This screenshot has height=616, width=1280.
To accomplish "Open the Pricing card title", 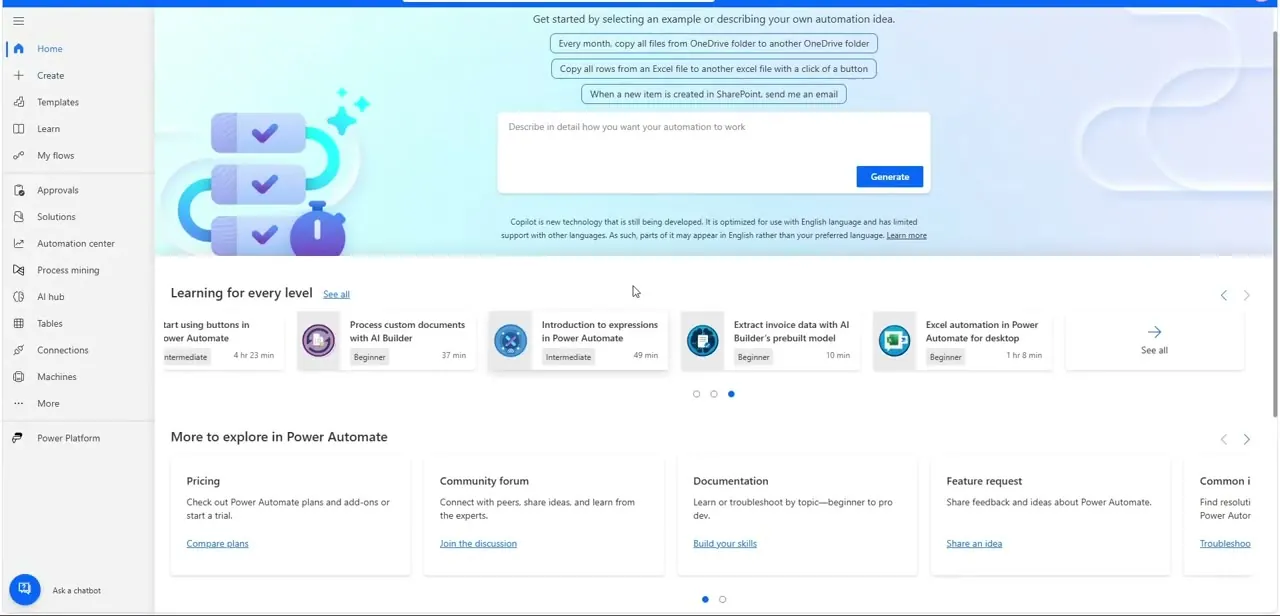I will click(x=203, y=481).
